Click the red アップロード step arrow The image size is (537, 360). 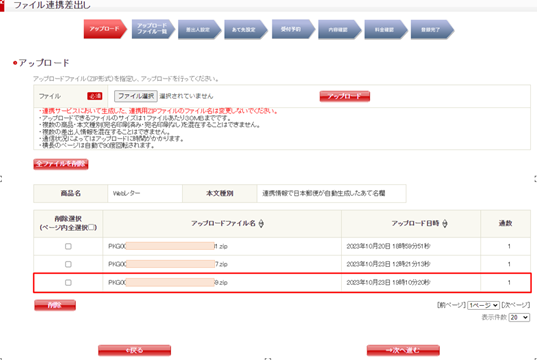(105, 29)
